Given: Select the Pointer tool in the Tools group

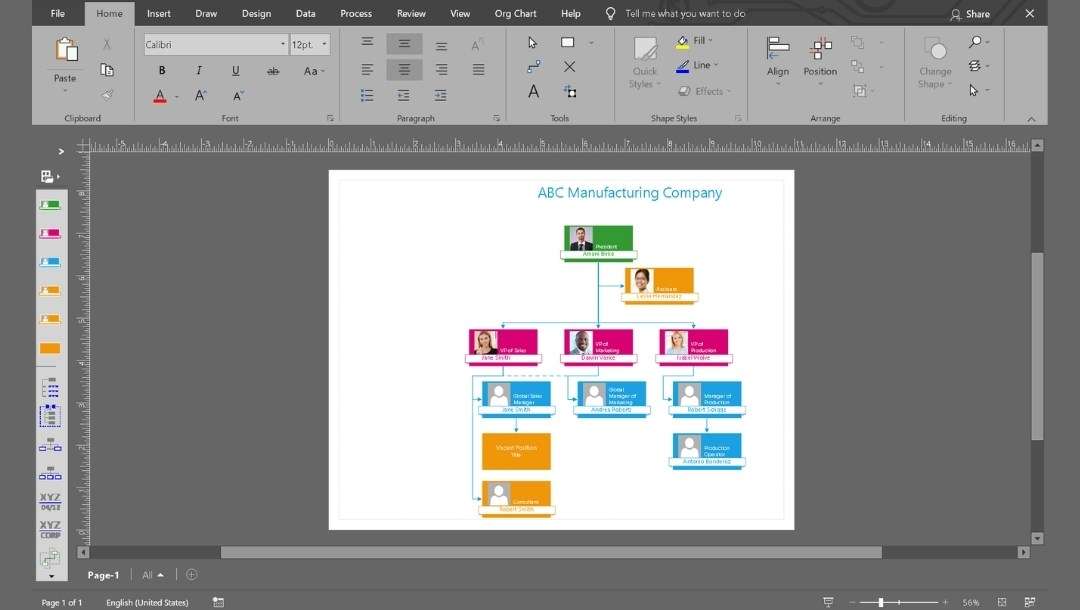Looking at the screenshot, I should 532,42.
